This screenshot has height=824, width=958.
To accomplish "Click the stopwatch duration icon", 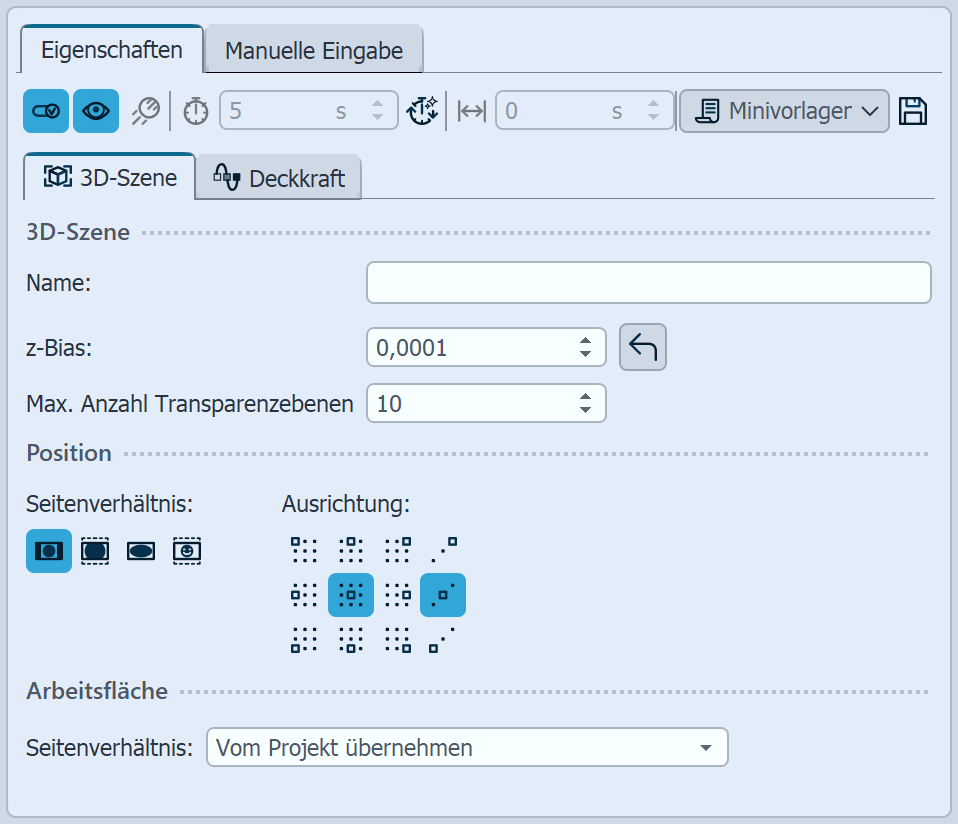I will click(x=196, y=111).
